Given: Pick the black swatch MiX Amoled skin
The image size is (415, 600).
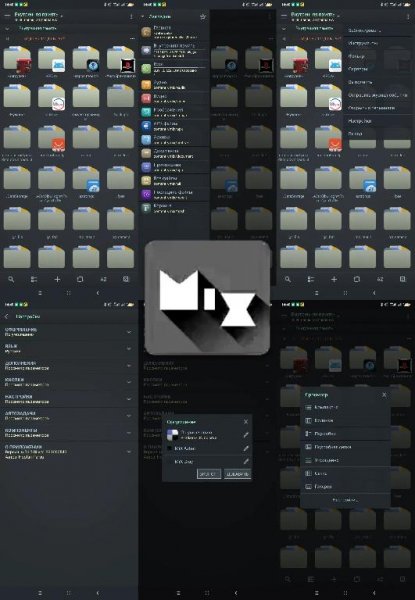Looking at the screenshot, I should [170, 448].
